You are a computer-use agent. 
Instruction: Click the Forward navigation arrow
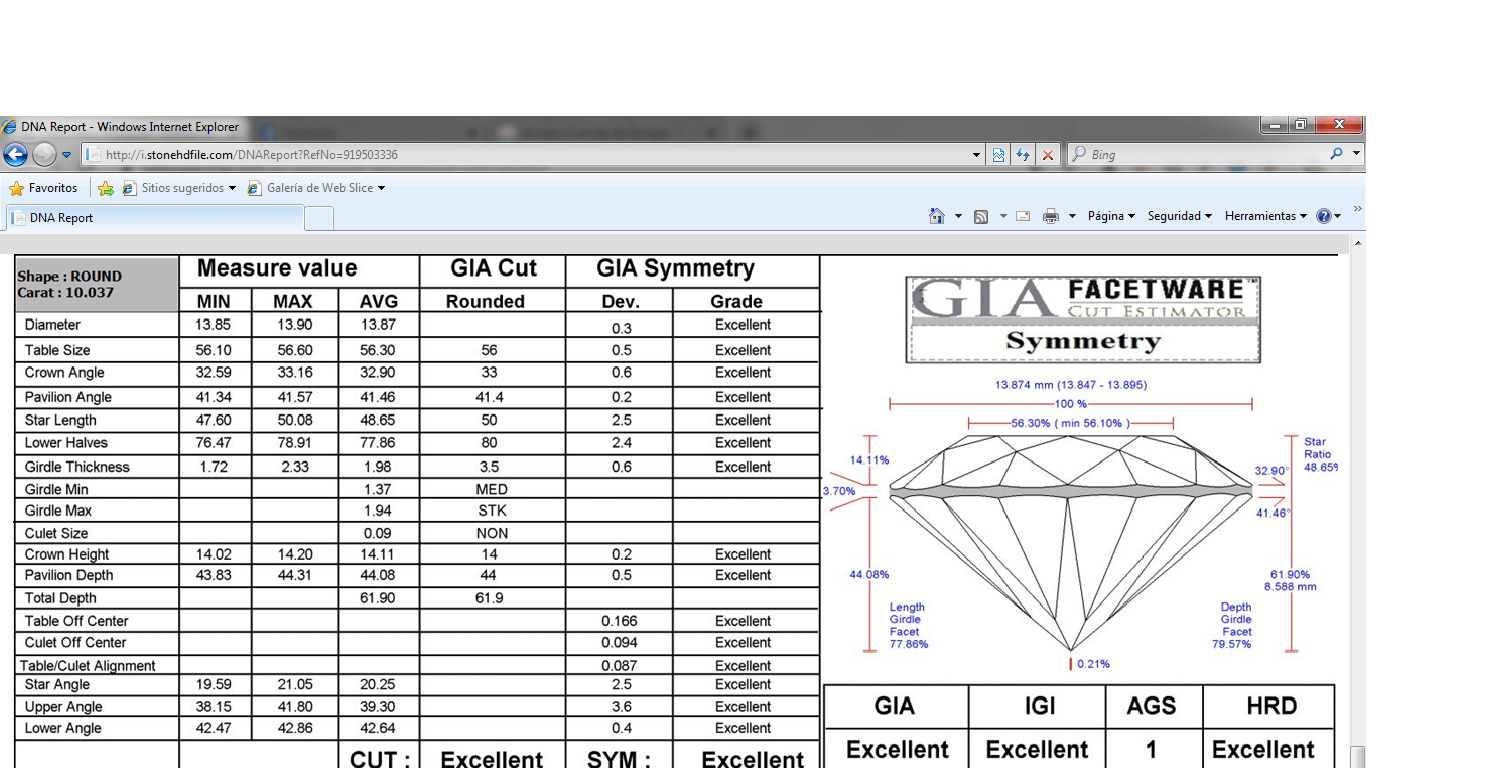(44, 155)
